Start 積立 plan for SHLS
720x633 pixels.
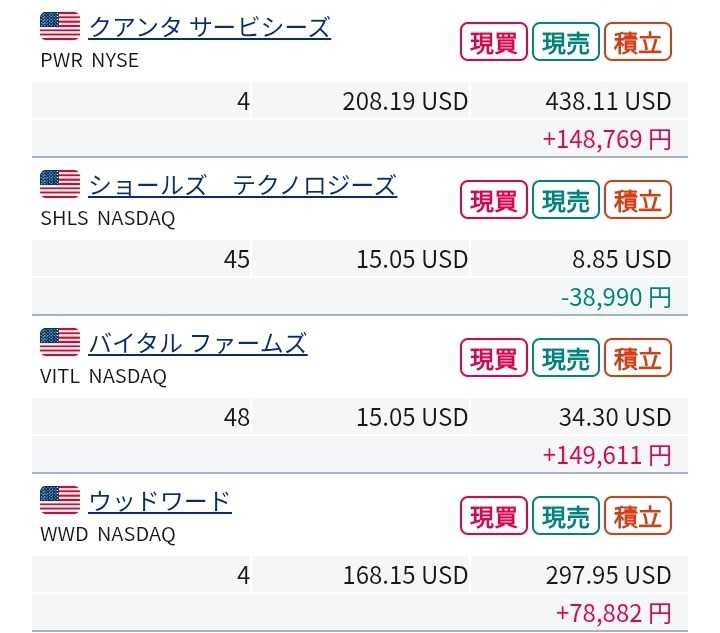[x=638, y=200]
